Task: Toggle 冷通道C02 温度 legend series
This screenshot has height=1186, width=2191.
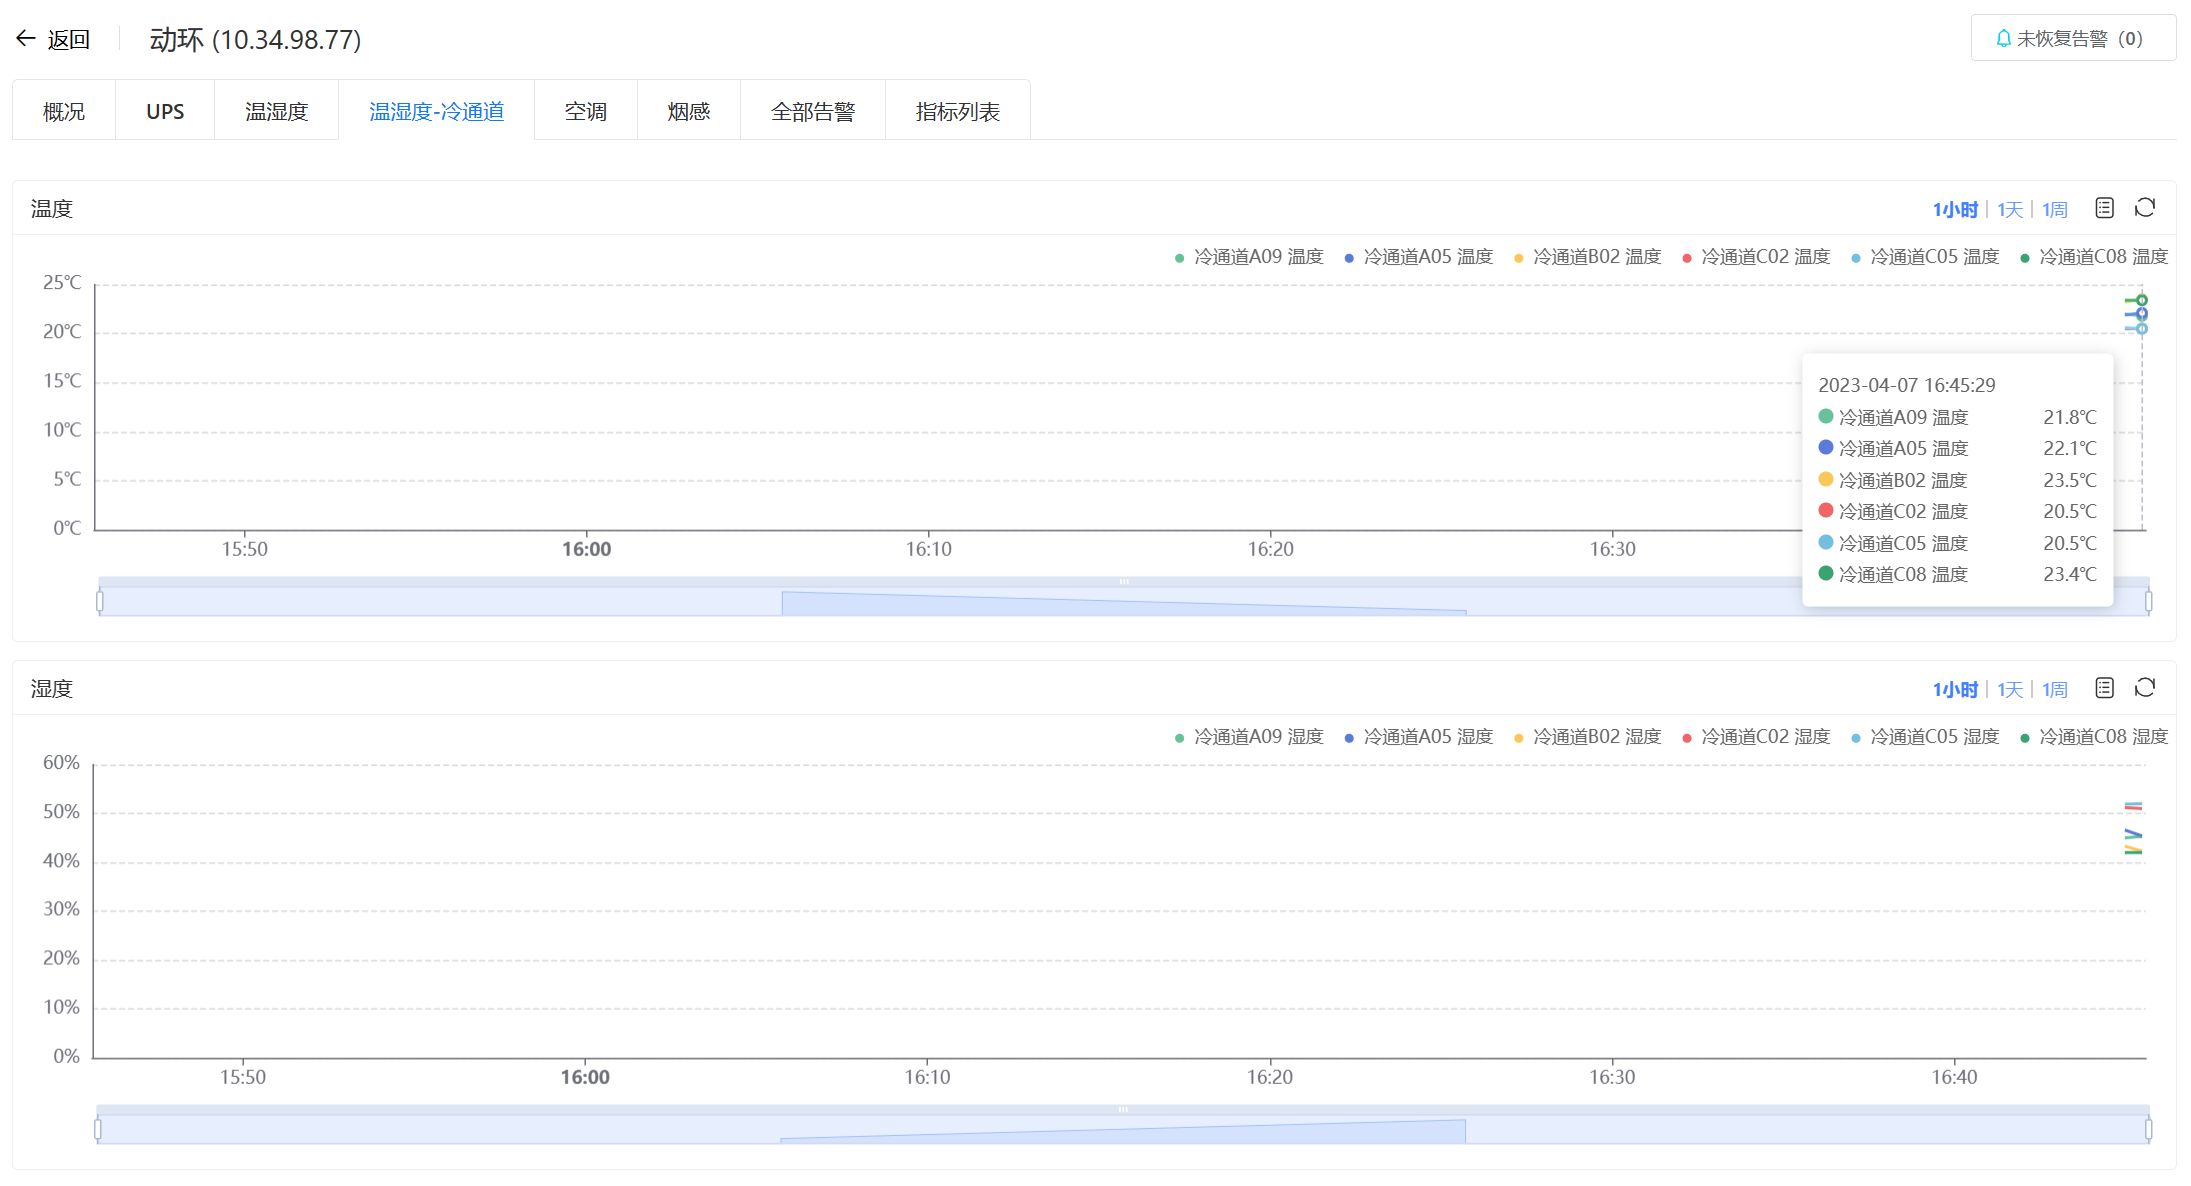Action: point(1756,257)
